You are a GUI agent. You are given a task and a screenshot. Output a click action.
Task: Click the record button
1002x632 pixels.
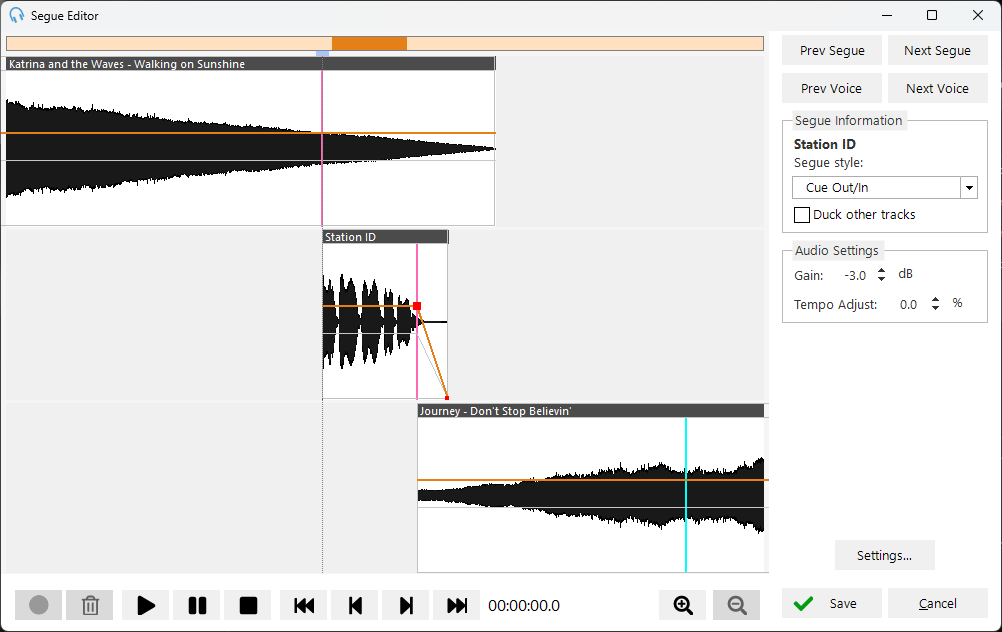(38, 605)
